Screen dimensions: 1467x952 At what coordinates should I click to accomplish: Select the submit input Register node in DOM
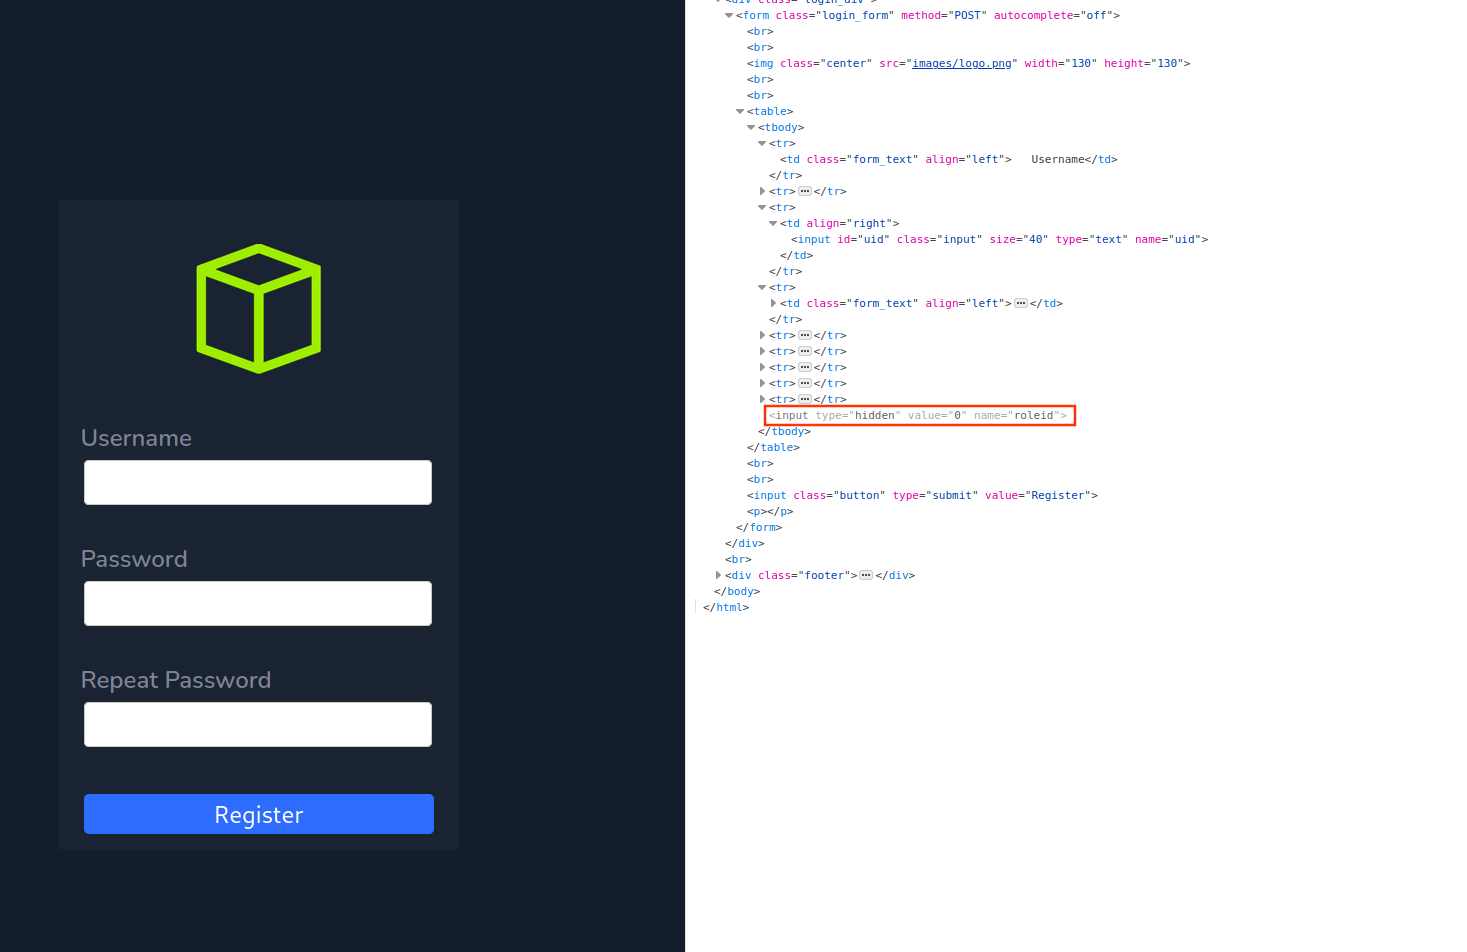(921, 496)
